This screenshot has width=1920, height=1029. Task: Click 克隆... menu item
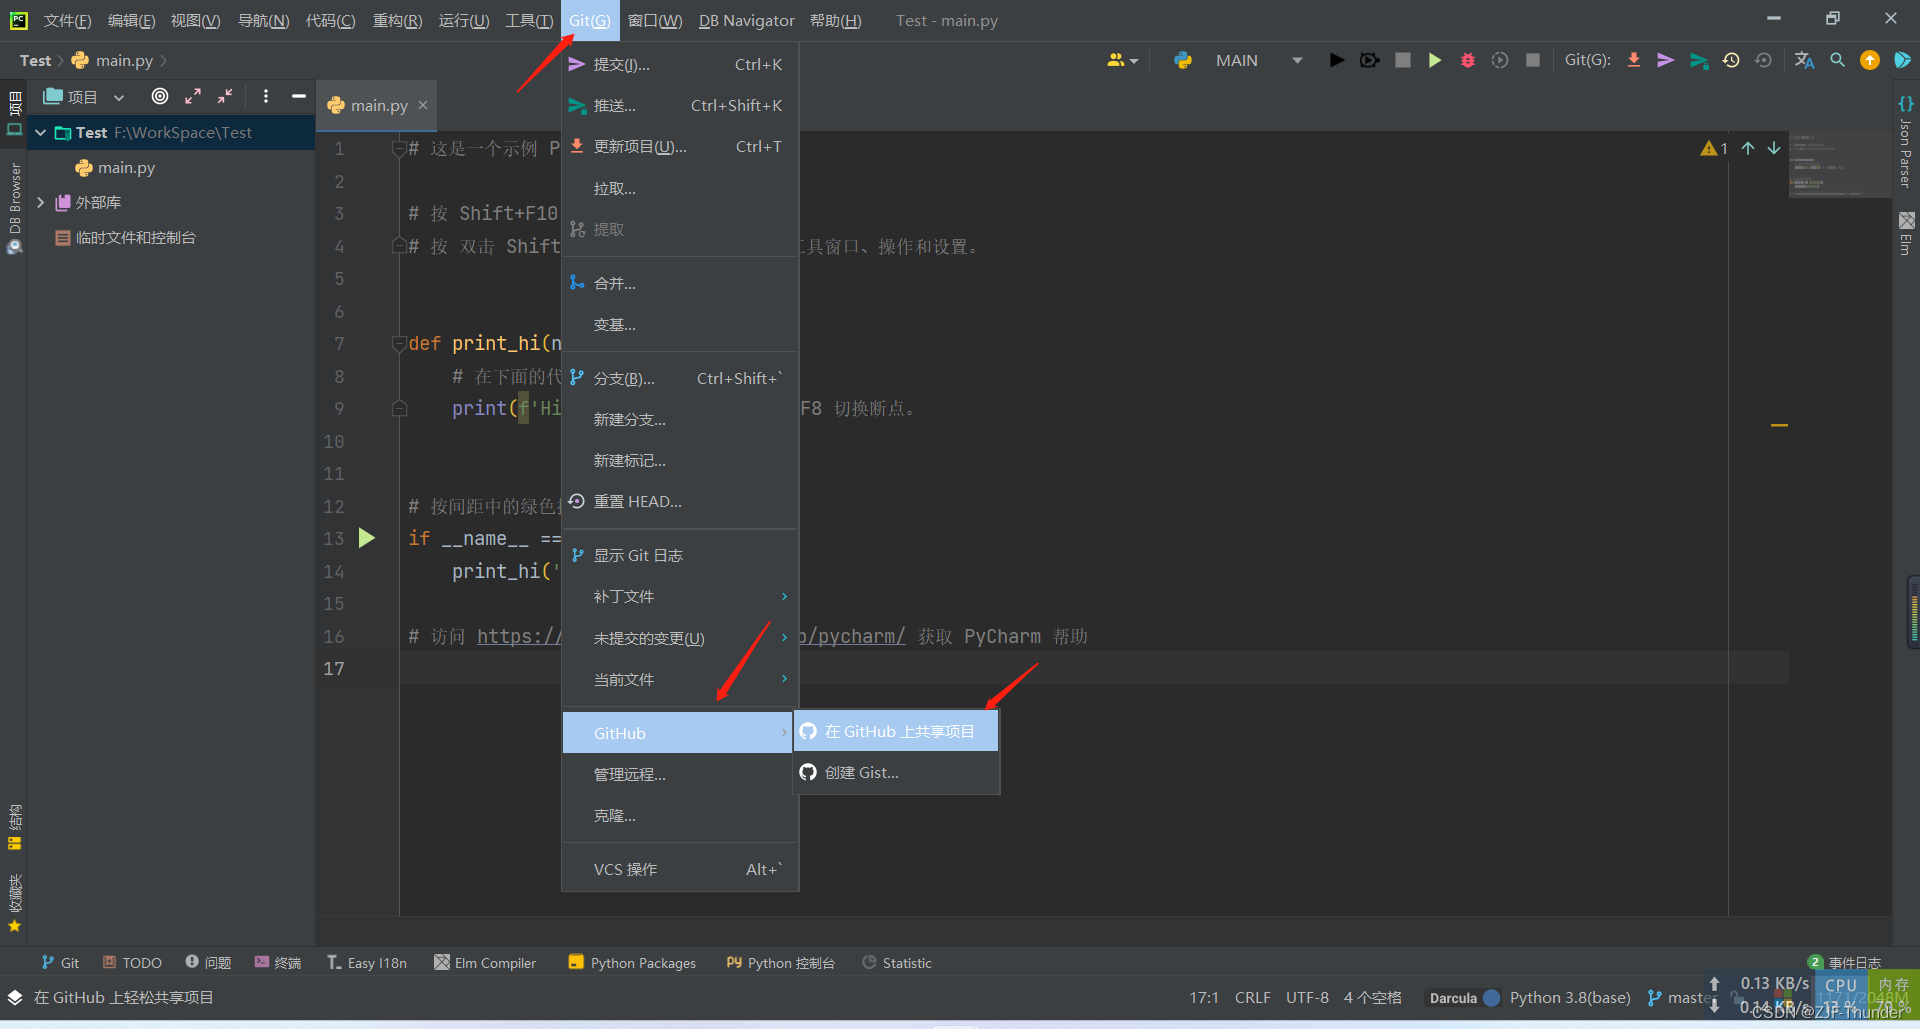pyautogui.click(x=680, y=815)
